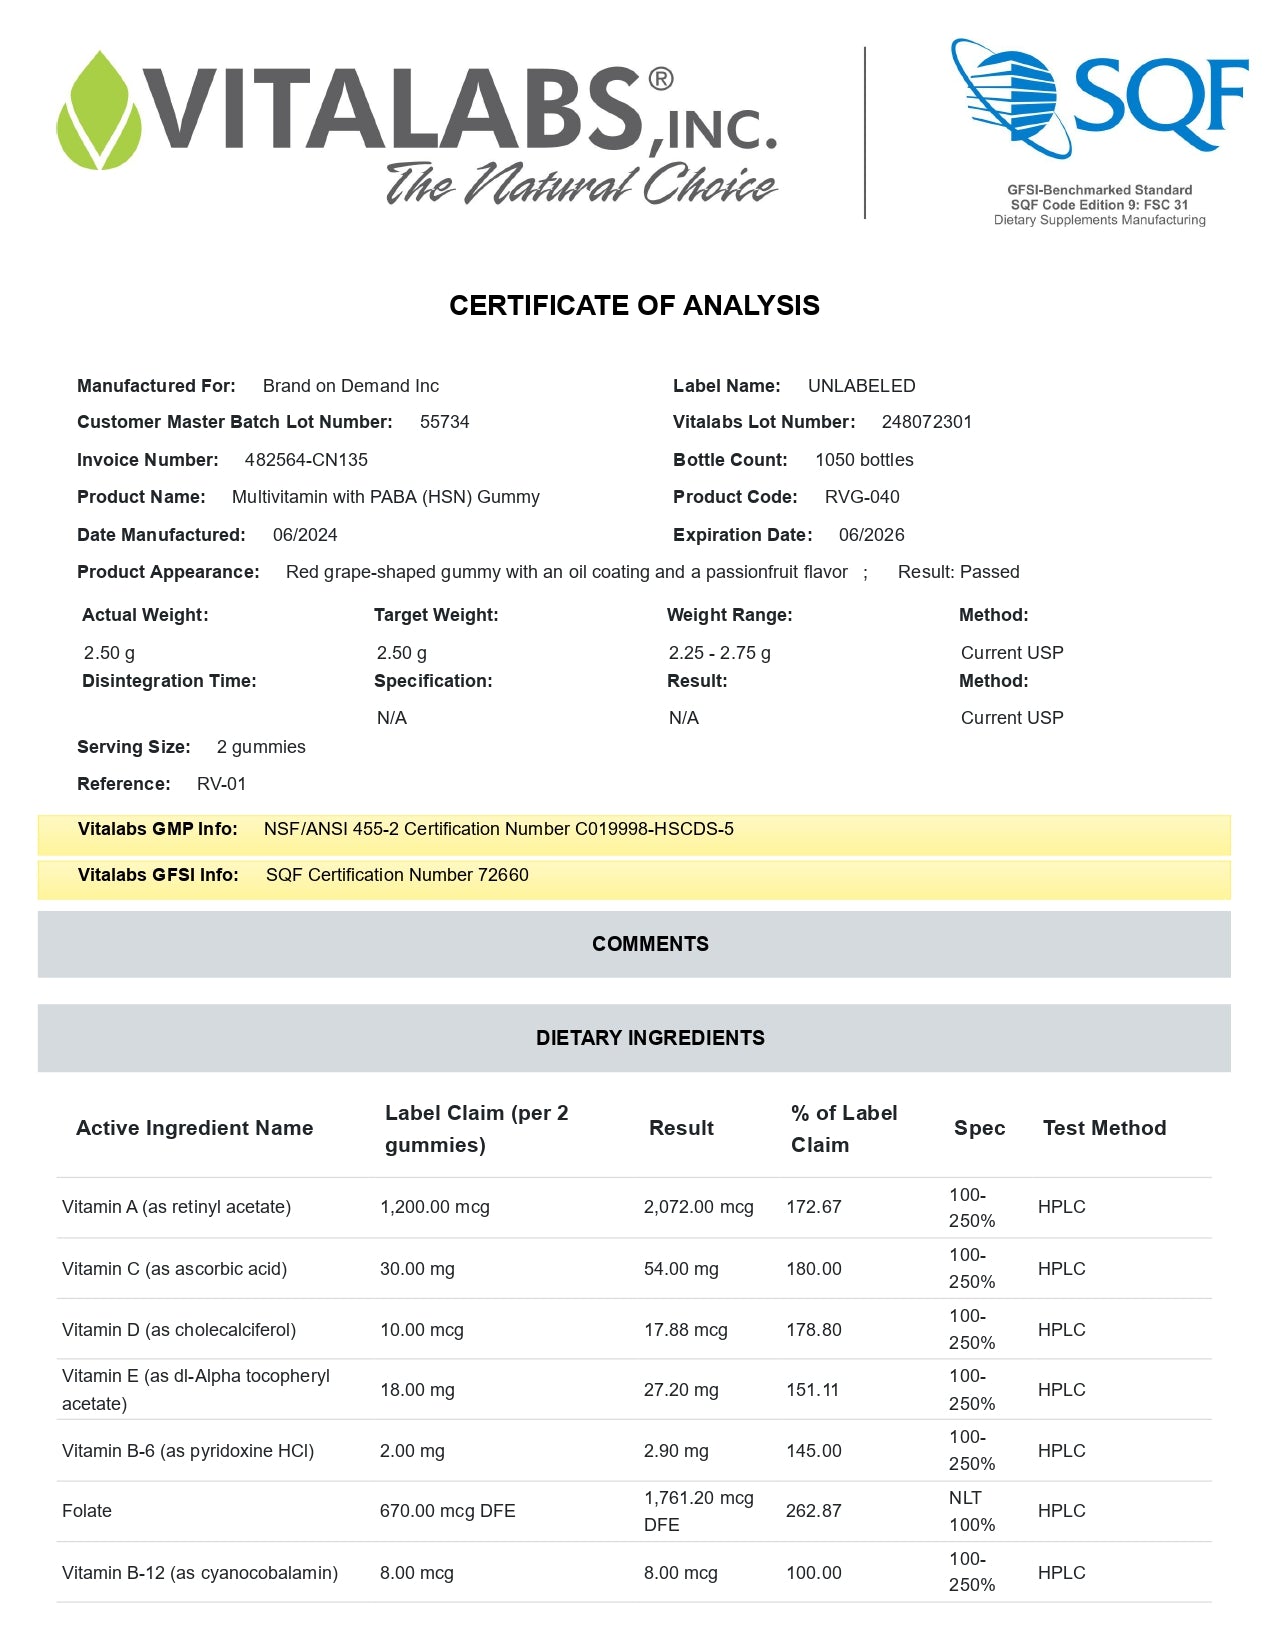Click the COMMENTS section header bar
Viewport: 1275px width, 1650px height.
pos(634,944)
